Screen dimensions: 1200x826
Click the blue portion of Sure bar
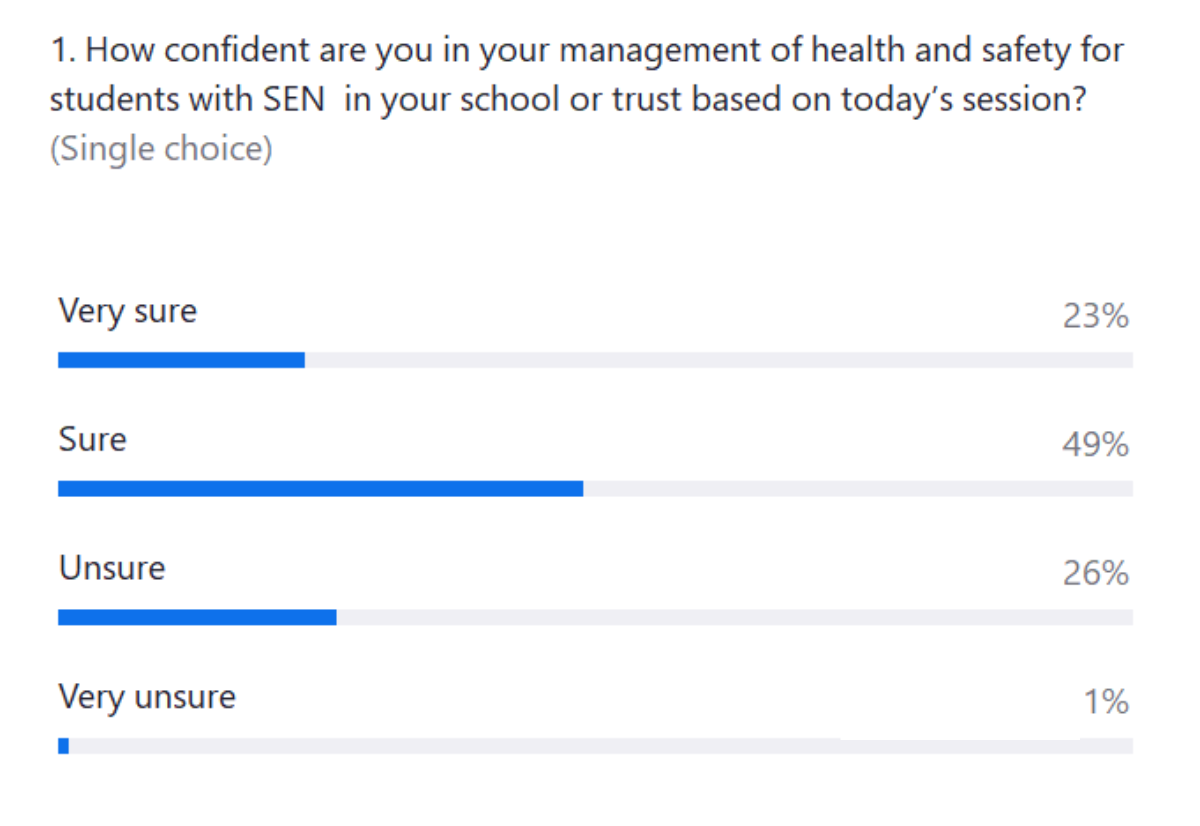tap(320, 489)
